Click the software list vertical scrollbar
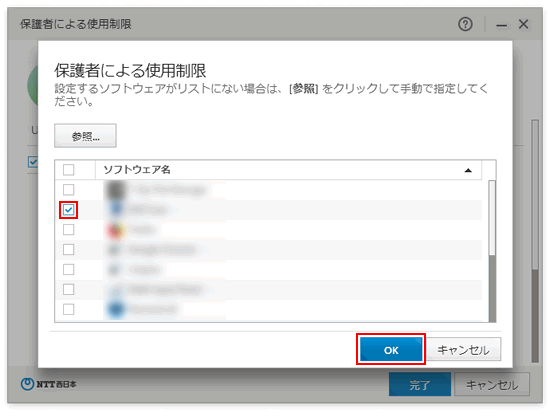550x417 pixels. click(x=492, y=251)
